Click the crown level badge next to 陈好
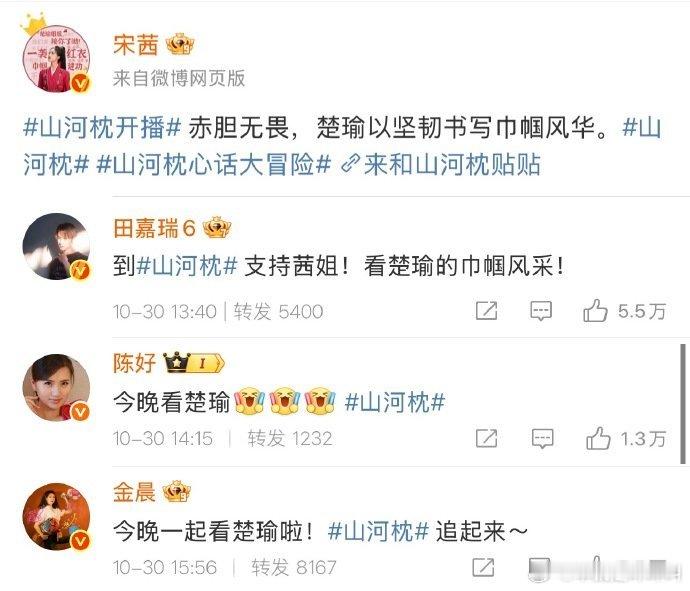The width and height of the screenshot is (690, 591). pos(194,363)
